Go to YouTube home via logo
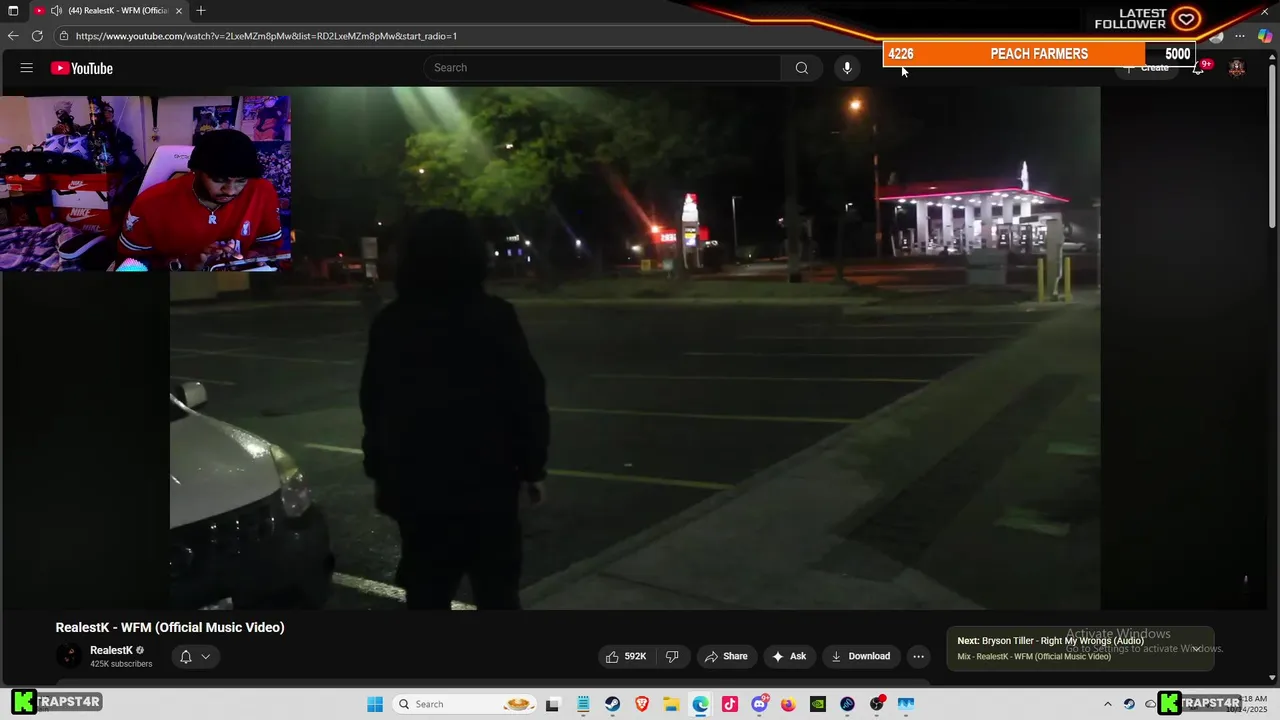1280x720 pixels. (82, 68)
